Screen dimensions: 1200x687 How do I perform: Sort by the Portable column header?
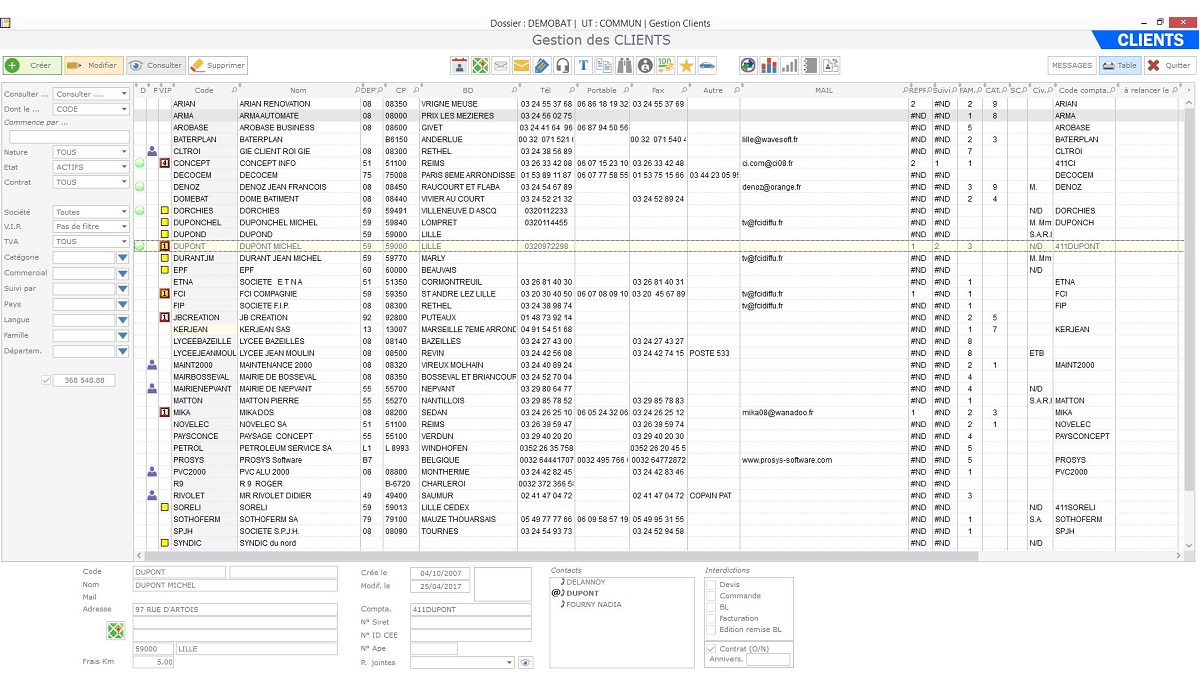tap(601, 90)
